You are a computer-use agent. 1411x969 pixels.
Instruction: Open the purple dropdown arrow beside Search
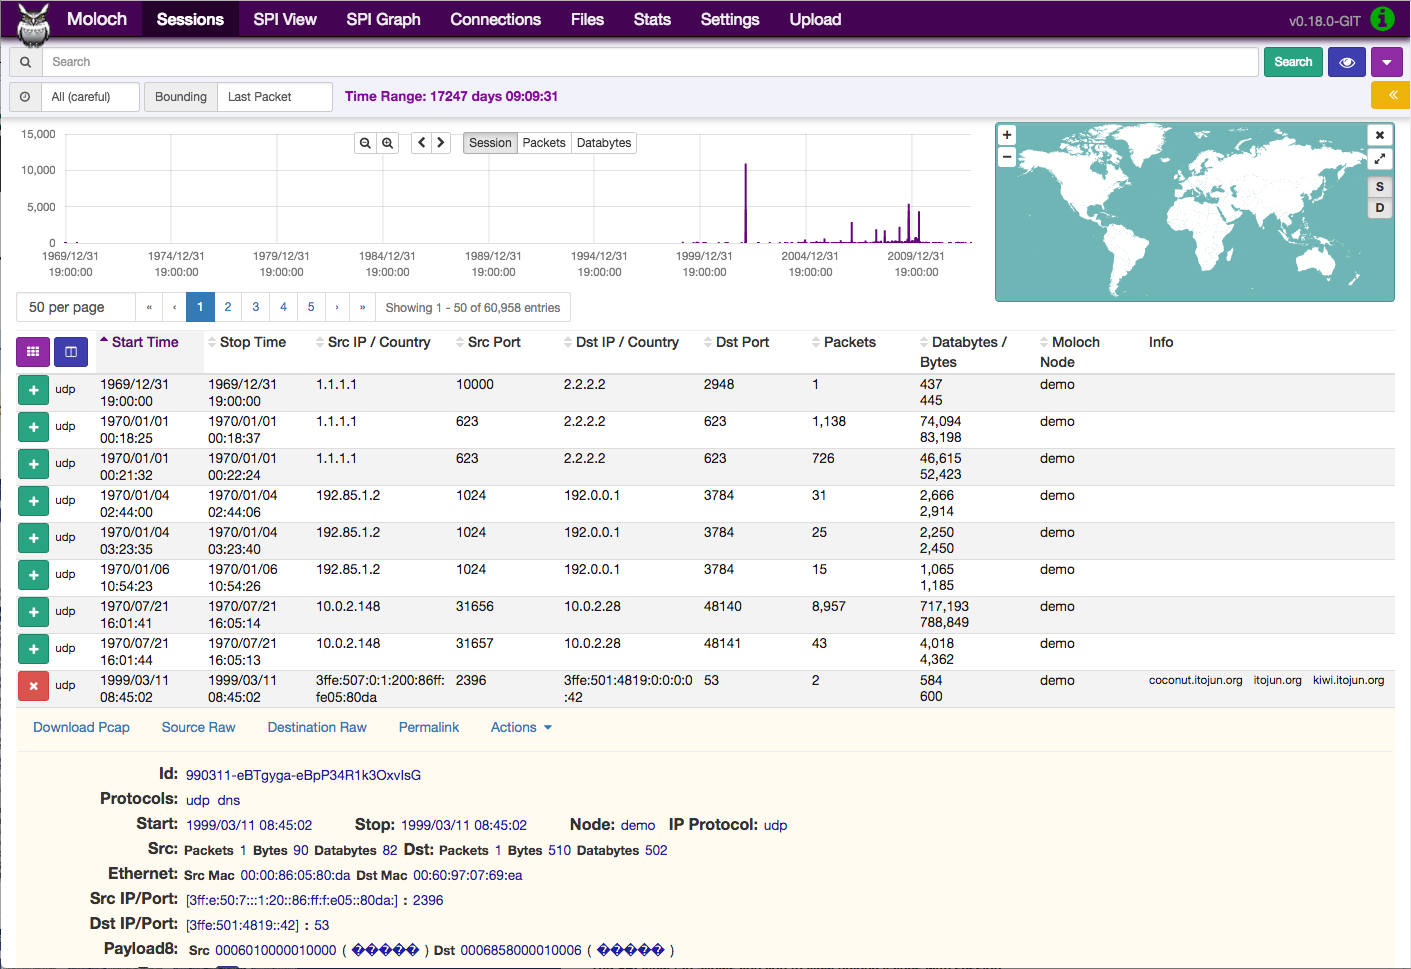[1387, 61]
